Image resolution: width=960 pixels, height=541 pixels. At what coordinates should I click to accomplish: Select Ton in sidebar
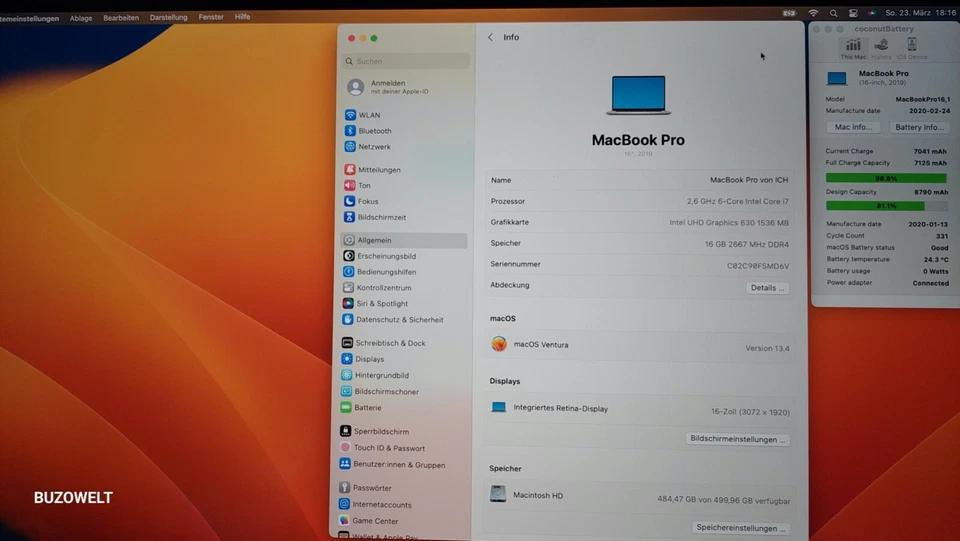click(x=358, y=185)
